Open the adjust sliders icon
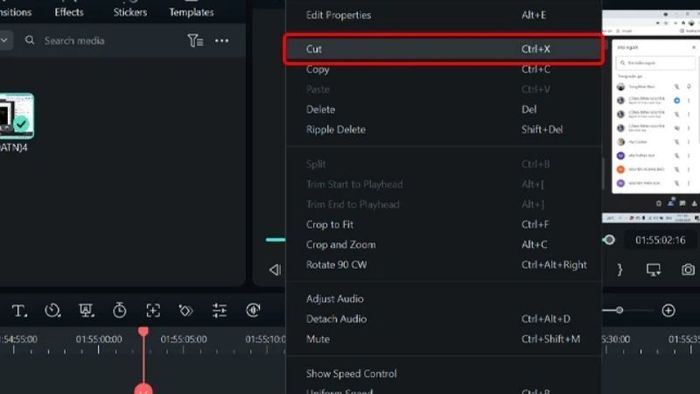Screen dimensions: 700x394 coord(219,311)
